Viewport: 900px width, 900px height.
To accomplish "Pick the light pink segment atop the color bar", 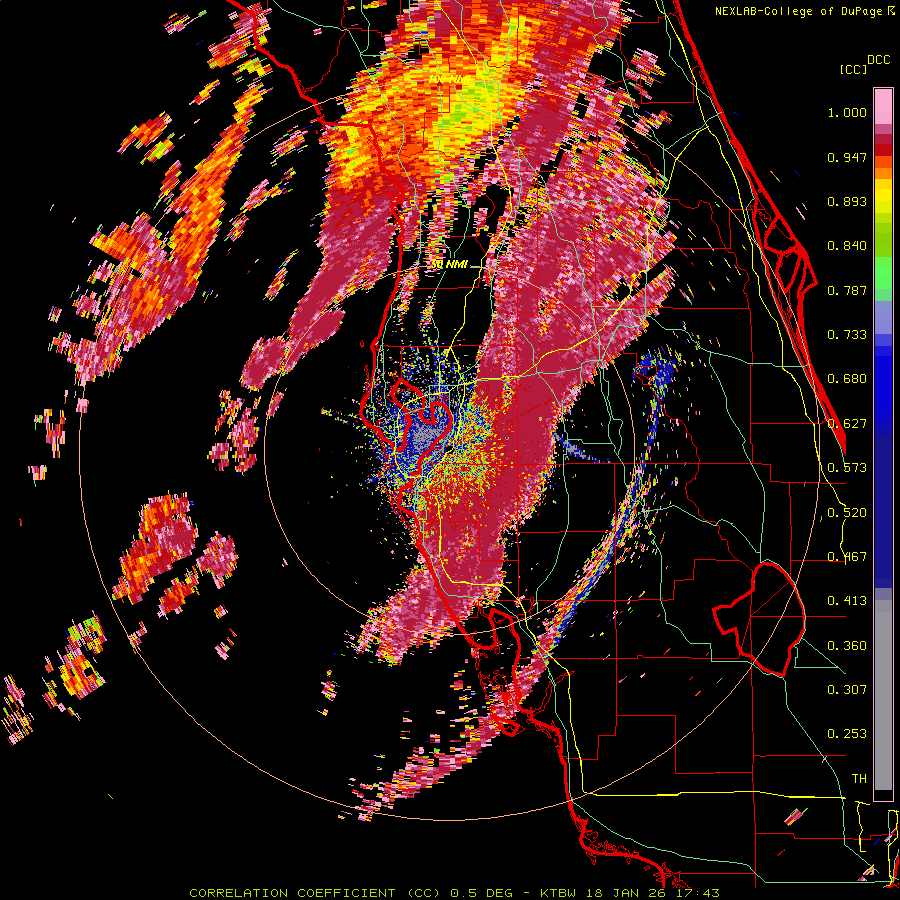I will 883,107.
